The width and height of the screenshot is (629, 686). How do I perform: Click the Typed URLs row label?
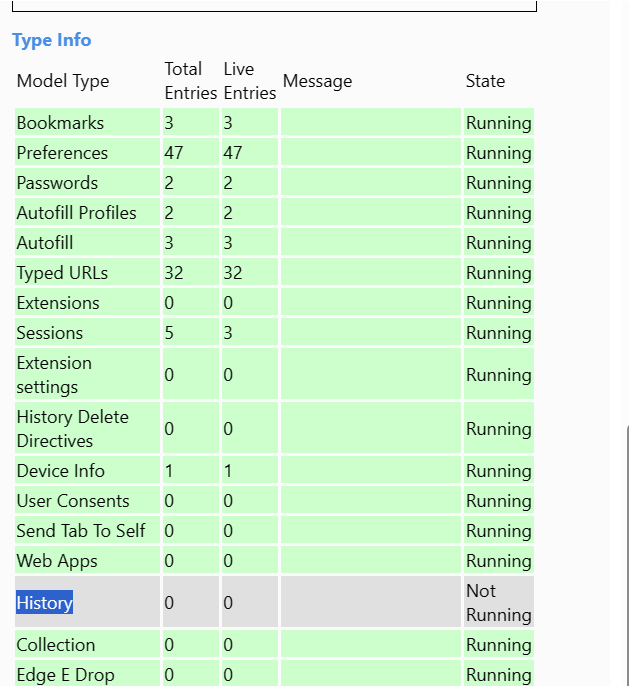(62, 273)
